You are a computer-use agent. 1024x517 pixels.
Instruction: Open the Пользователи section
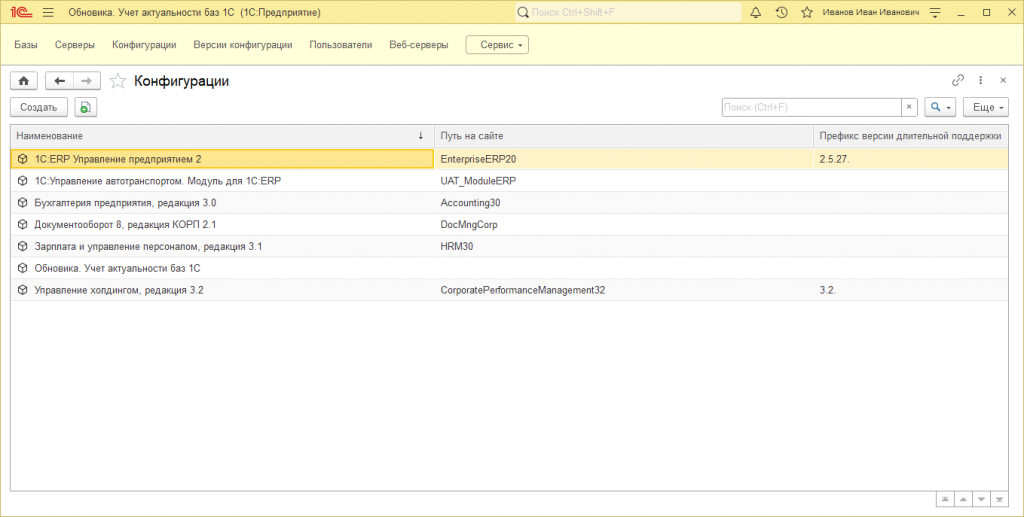tap(341, 45)
